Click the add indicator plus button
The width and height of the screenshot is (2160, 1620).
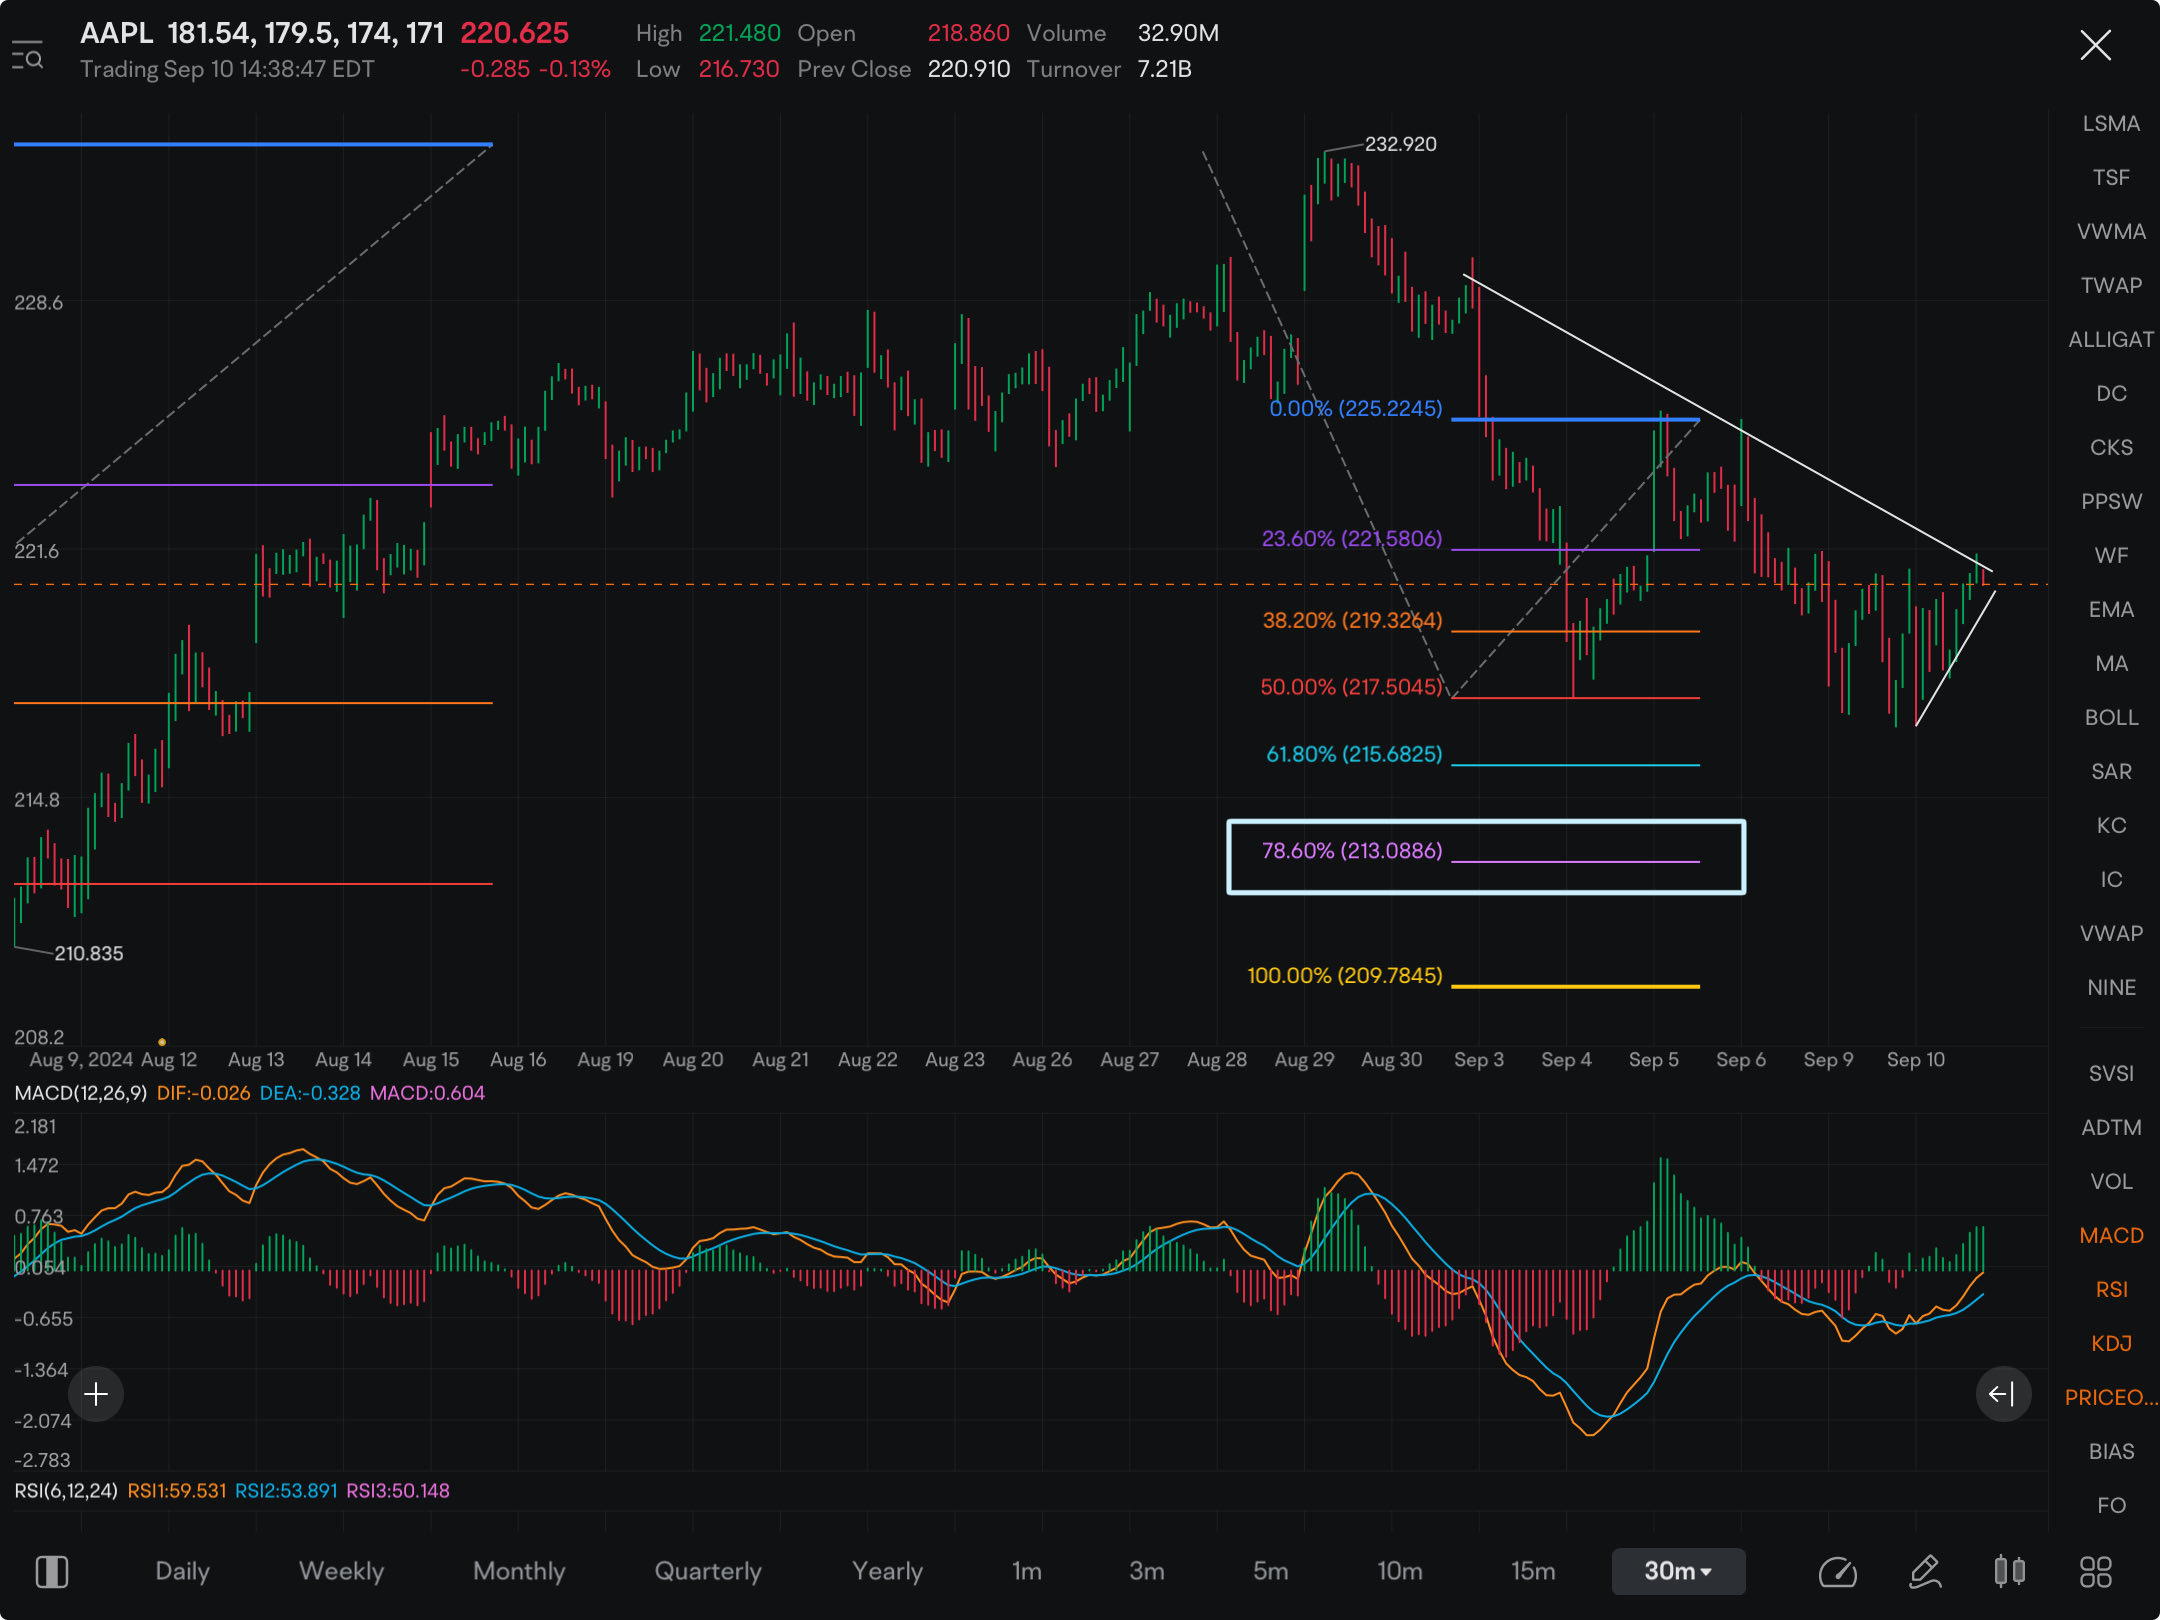pos(97,1394)
